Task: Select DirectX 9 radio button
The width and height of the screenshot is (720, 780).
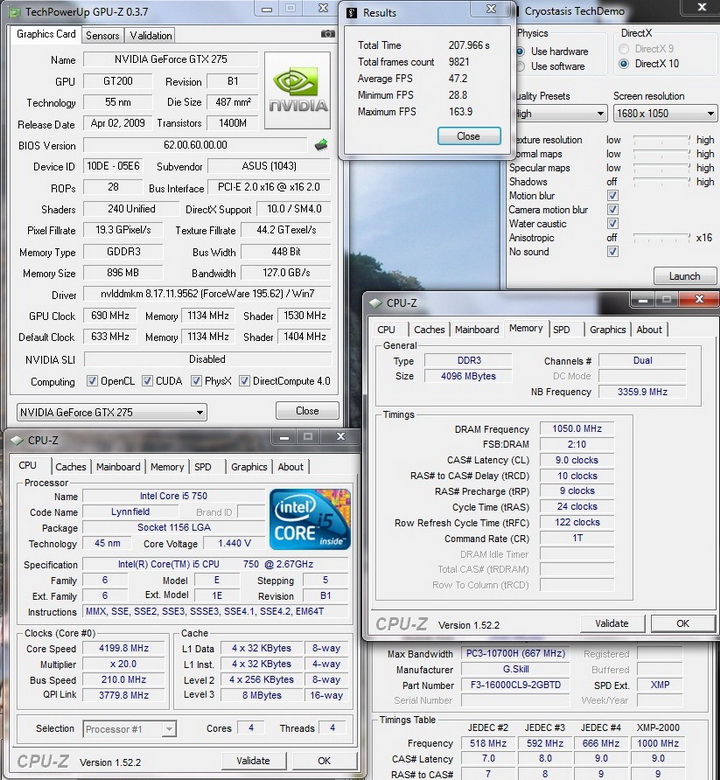Action: tap(623, 49)
